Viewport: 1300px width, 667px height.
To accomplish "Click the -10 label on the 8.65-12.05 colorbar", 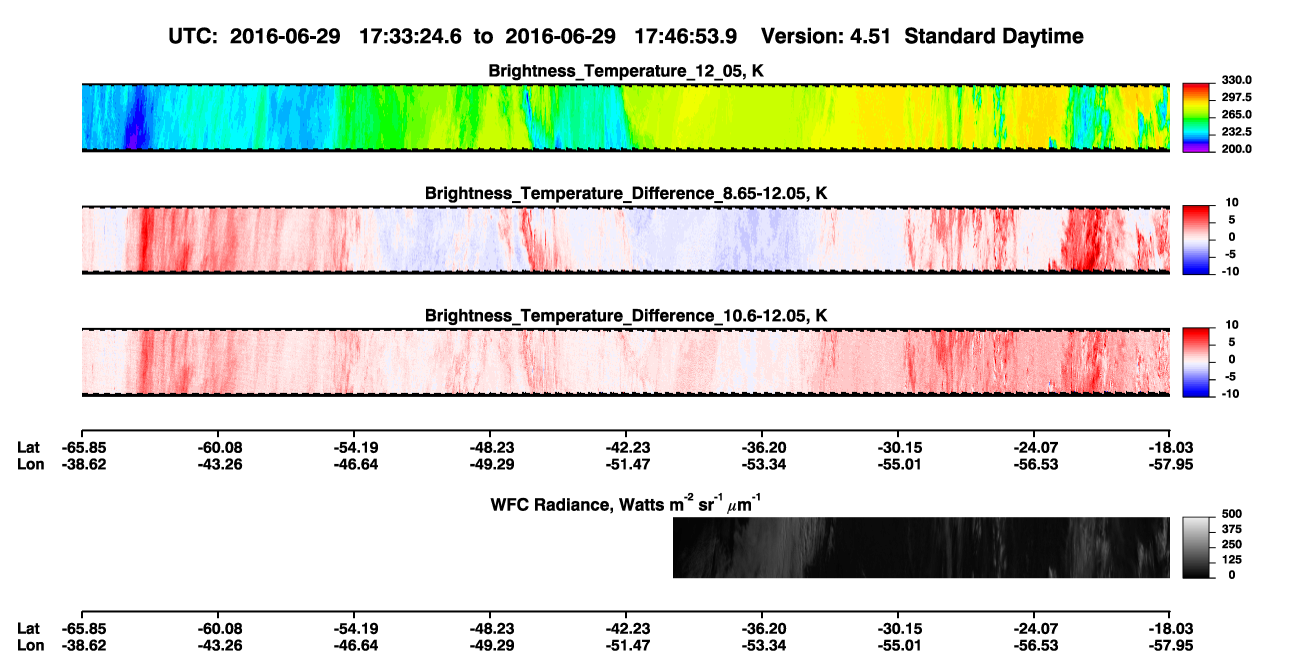I will [1231, 271].
